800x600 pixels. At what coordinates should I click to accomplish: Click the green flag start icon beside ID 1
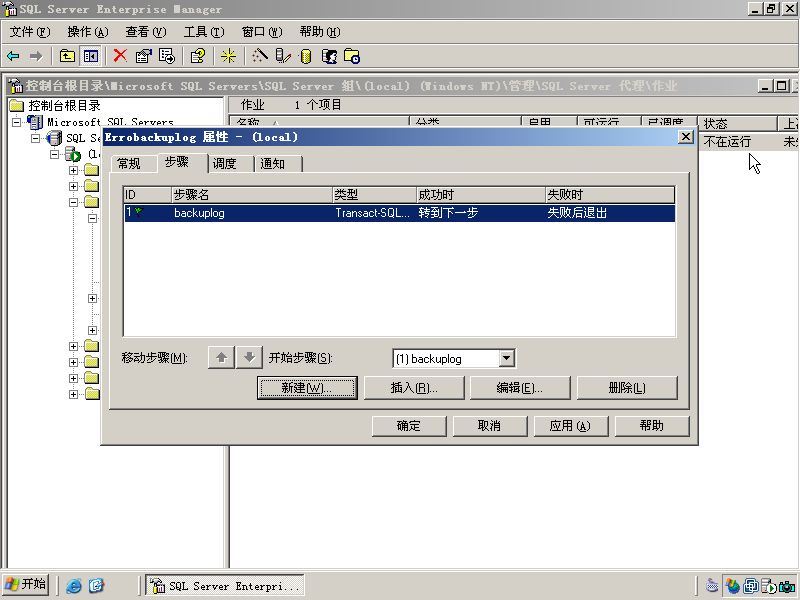tap(138, 212)
